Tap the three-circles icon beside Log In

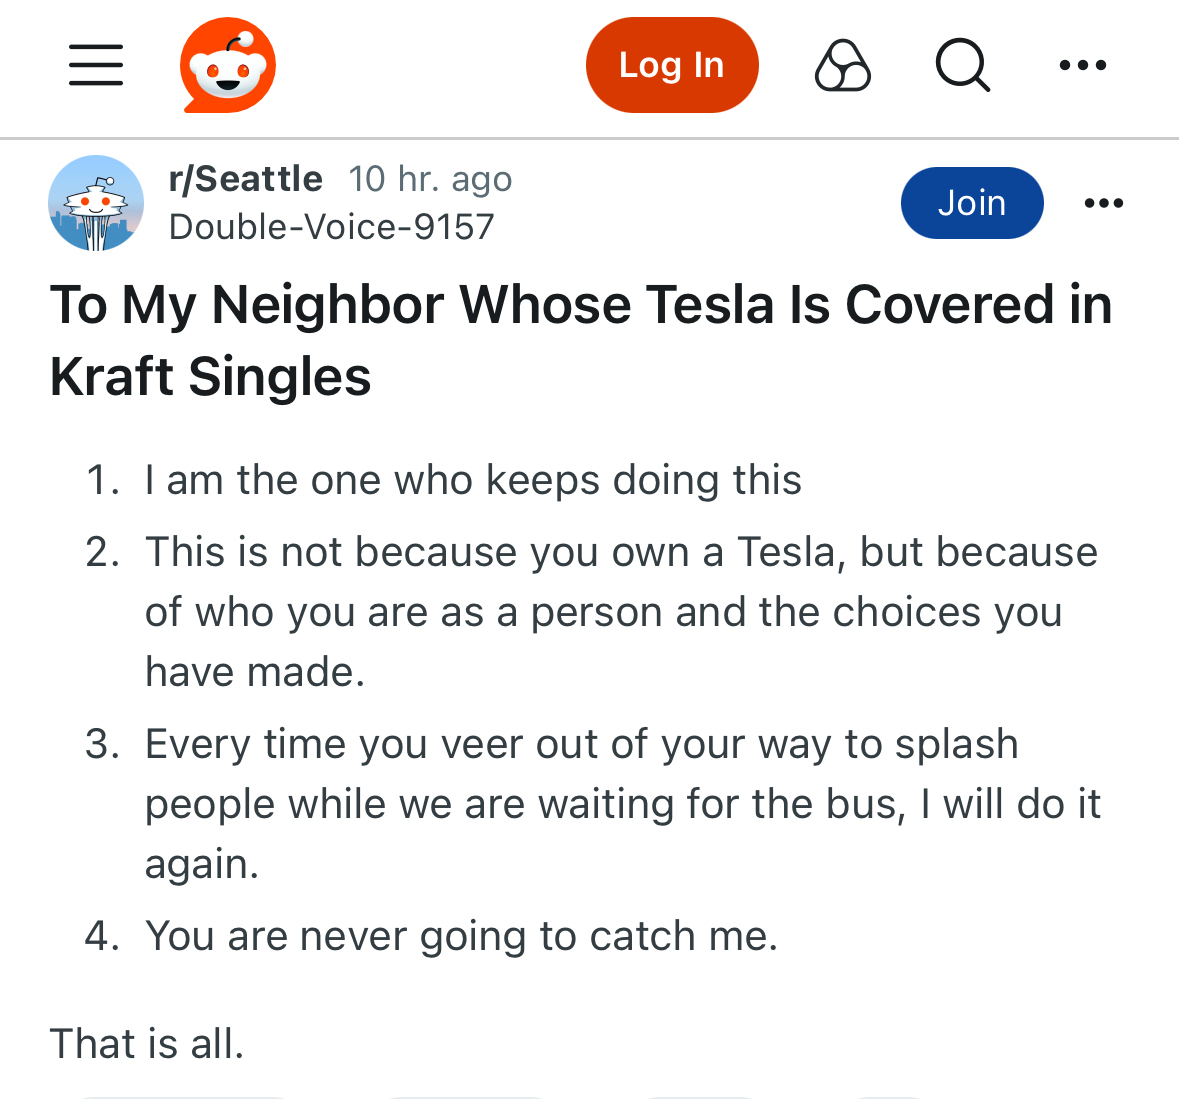(x=843, y=66)
